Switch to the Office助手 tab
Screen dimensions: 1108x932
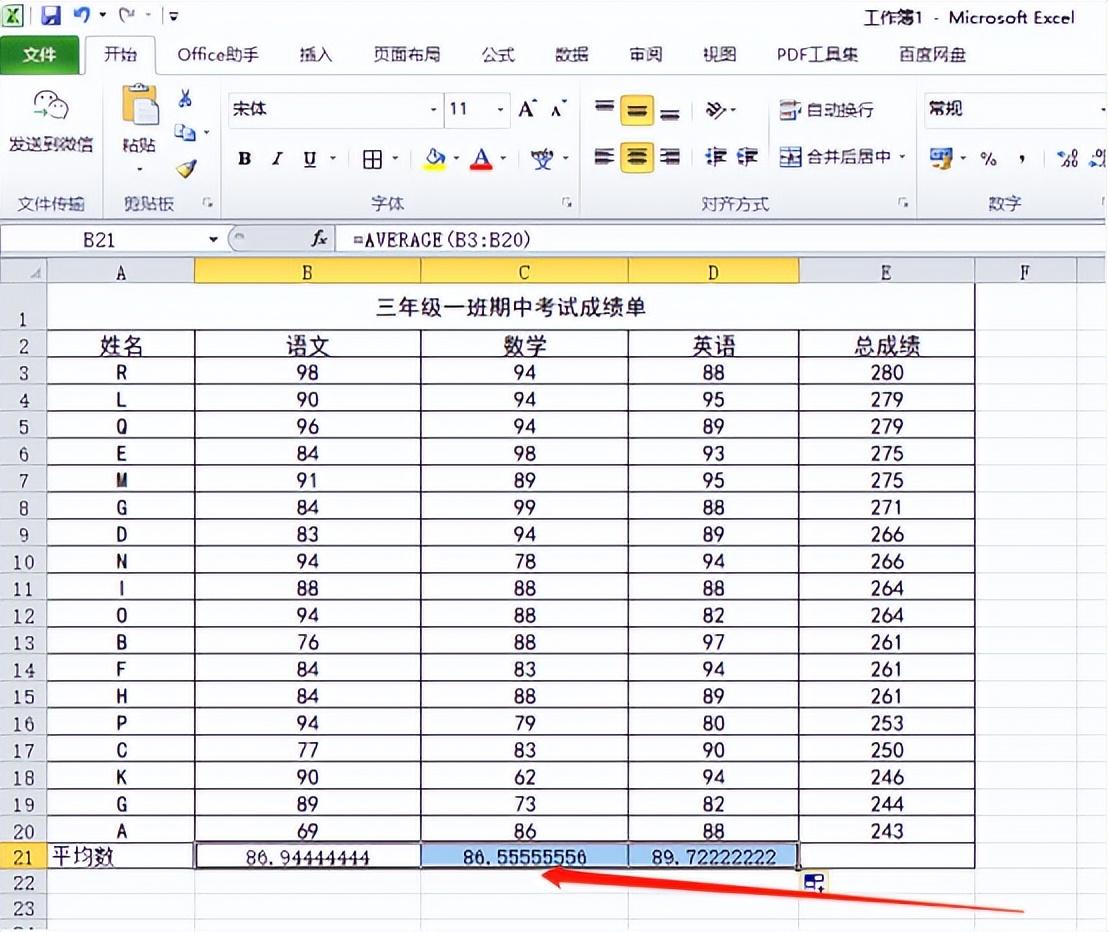(x=218, y=54)
